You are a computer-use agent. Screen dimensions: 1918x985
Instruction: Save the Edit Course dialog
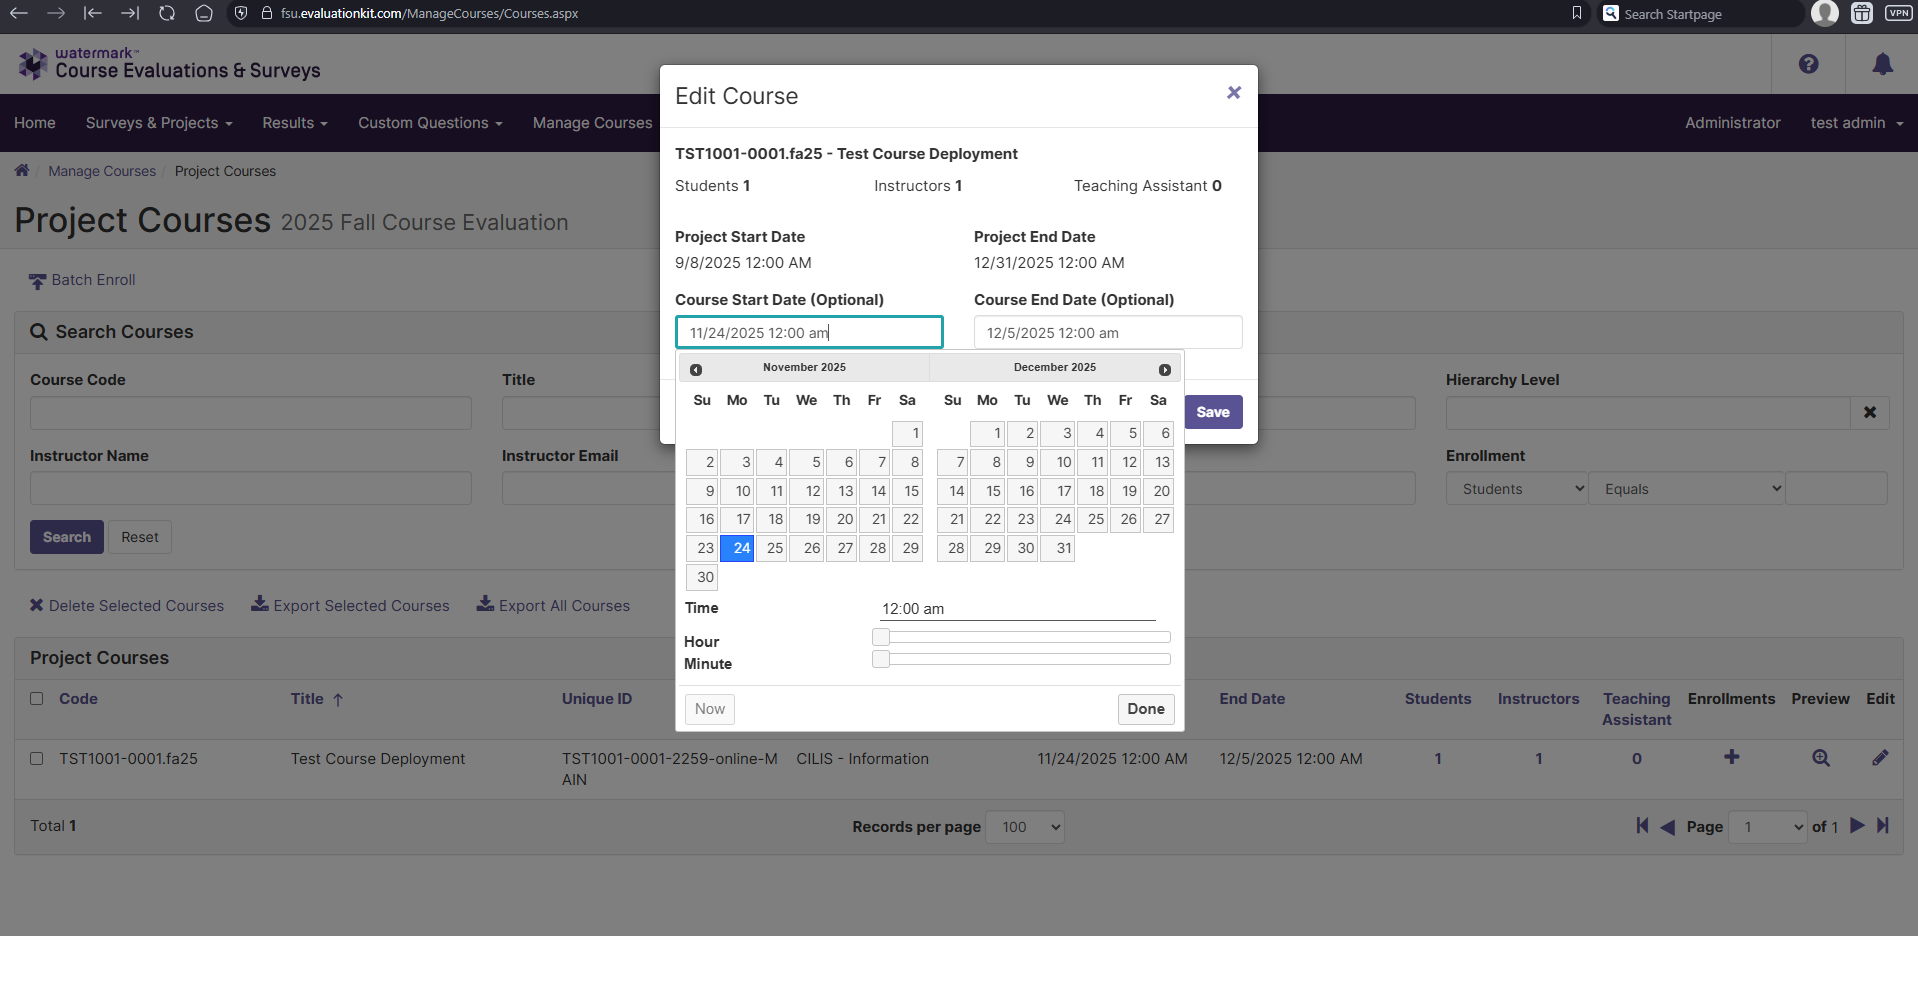point(1213,412)
